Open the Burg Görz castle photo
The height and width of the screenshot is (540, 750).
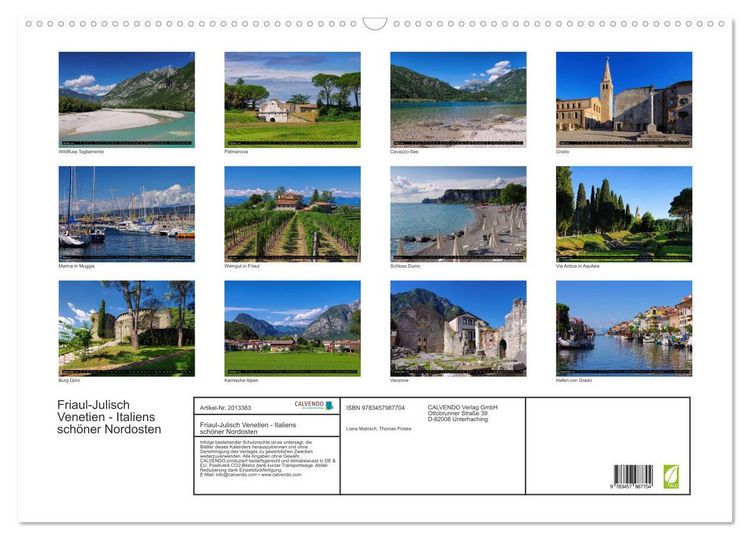point(127,328)
